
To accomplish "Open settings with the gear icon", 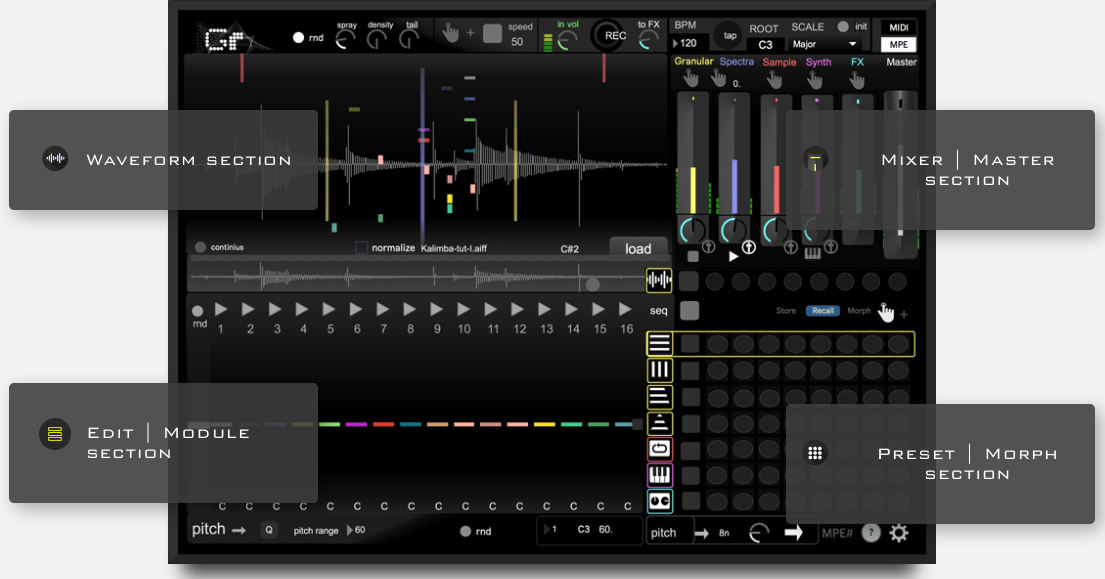I will 899,533.
